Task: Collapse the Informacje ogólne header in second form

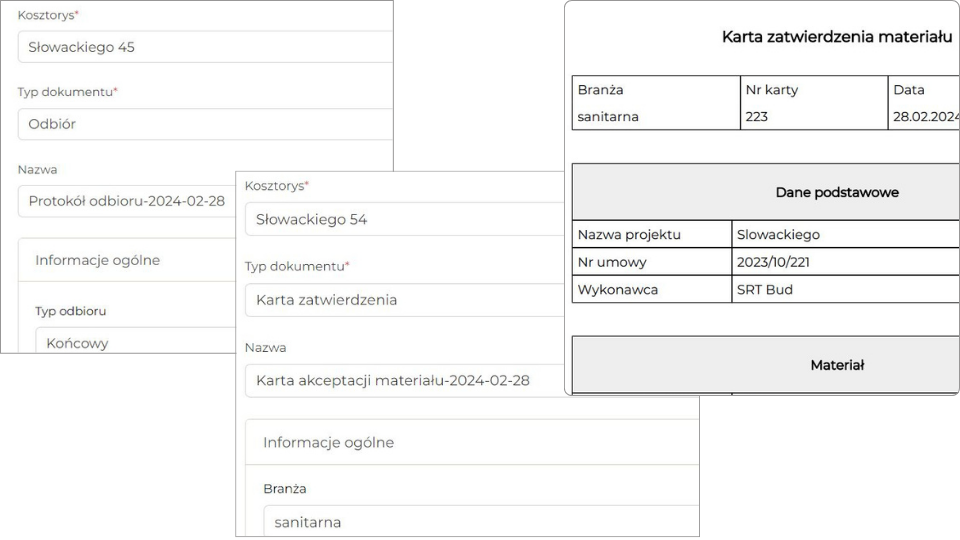Action: coord(472,442)
